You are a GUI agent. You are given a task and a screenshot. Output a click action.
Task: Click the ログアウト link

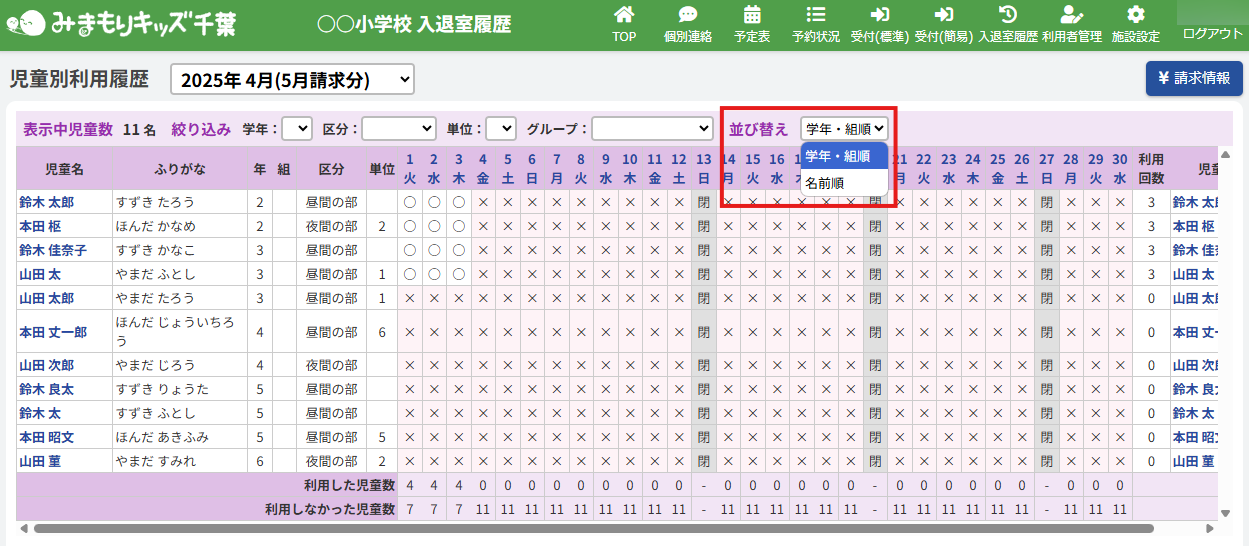pyautogui.click(x=1212, y=33)
